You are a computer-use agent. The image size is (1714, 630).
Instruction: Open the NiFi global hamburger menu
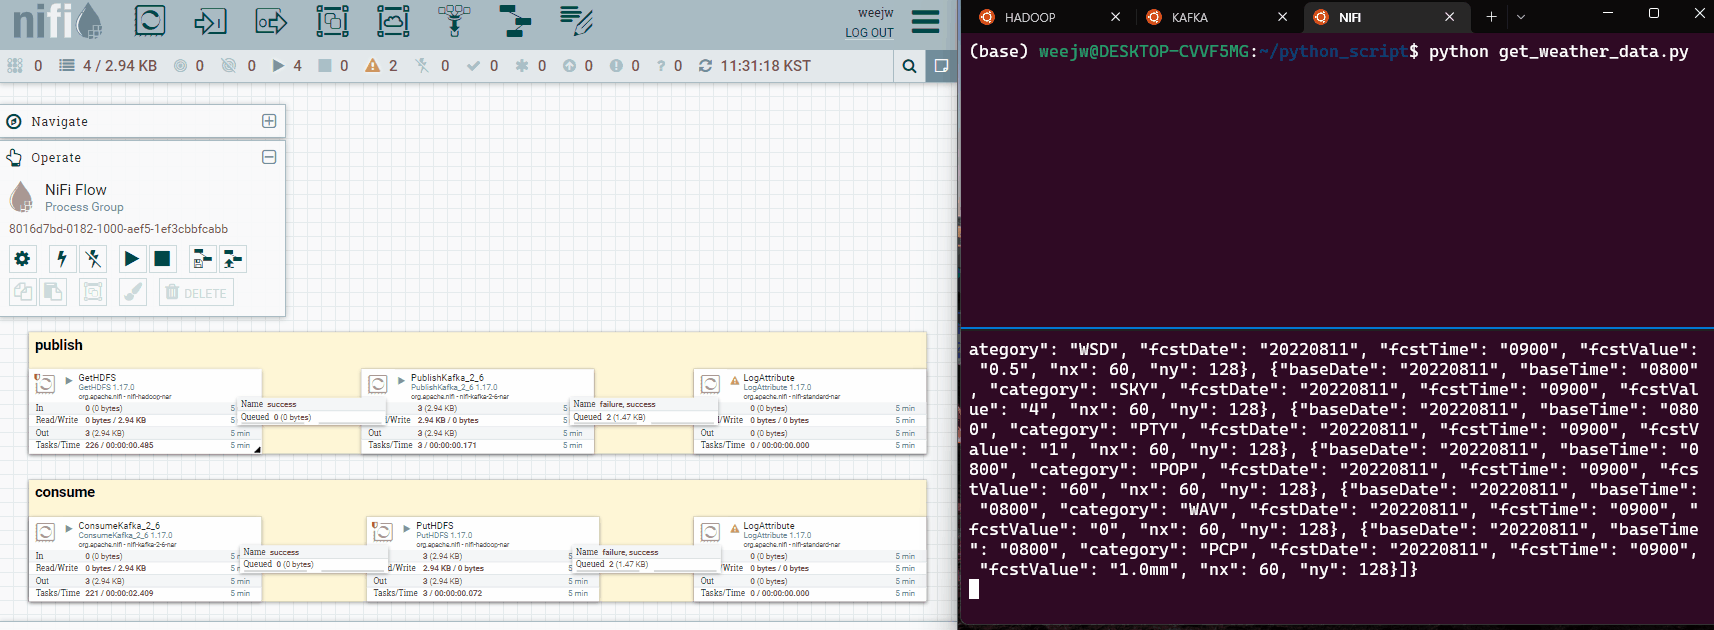(x=926, y=22)
